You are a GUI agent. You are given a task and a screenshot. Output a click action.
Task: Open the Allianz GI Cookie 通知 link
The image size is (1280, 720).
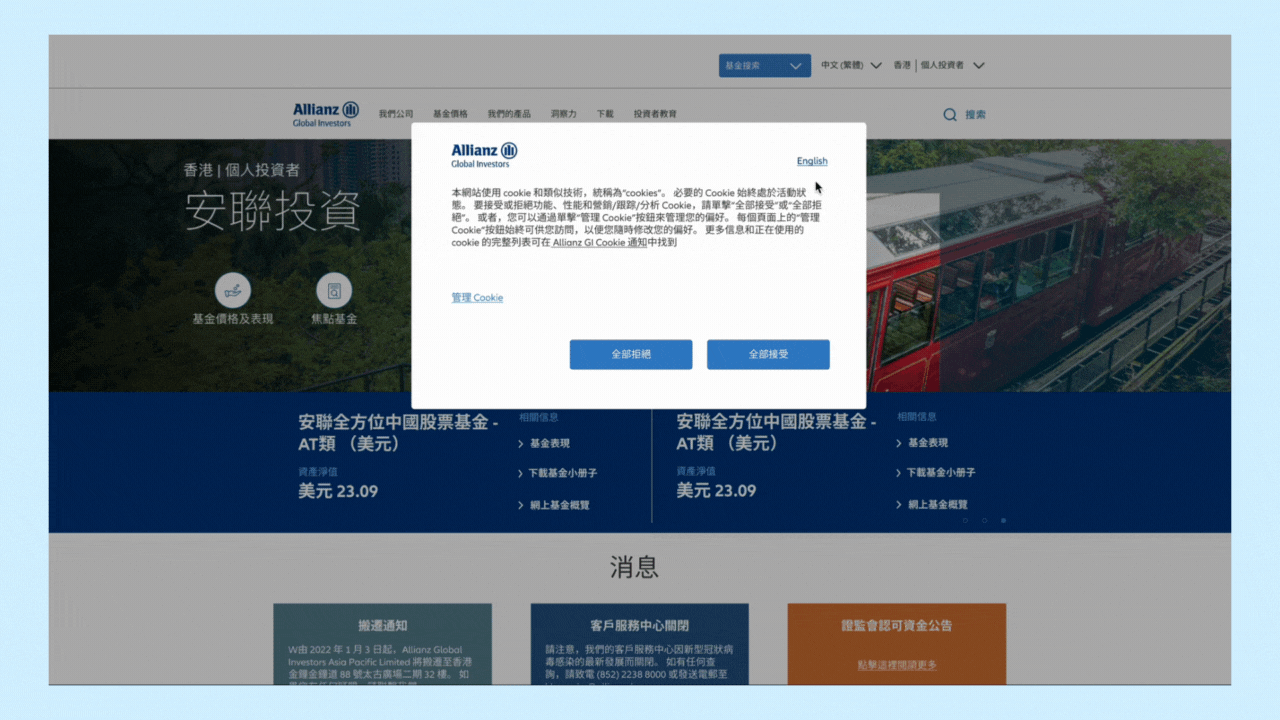[600, 242]
